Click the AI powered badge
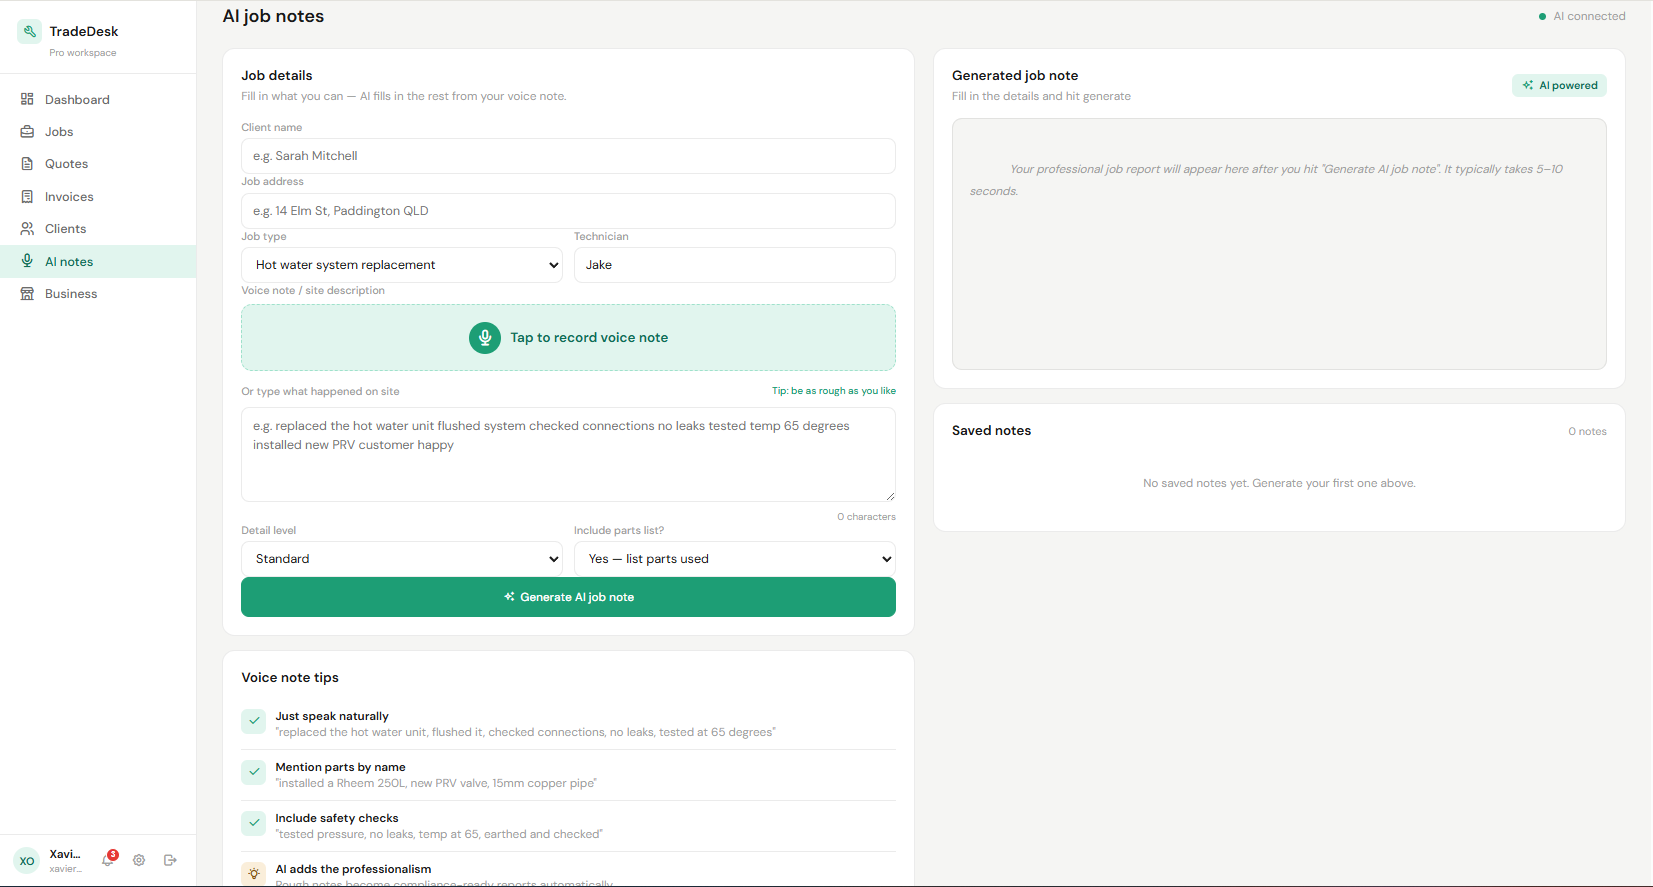 click(1559, 85)
